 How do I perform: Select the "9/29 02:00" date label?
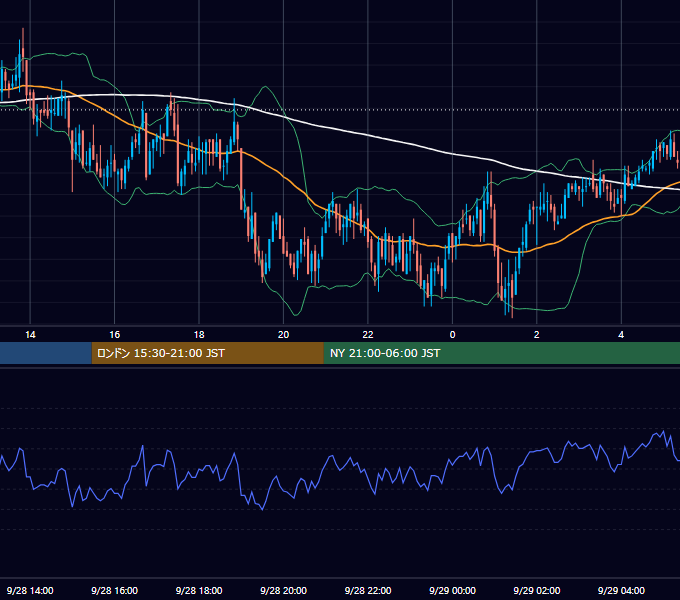coord(536,590)
